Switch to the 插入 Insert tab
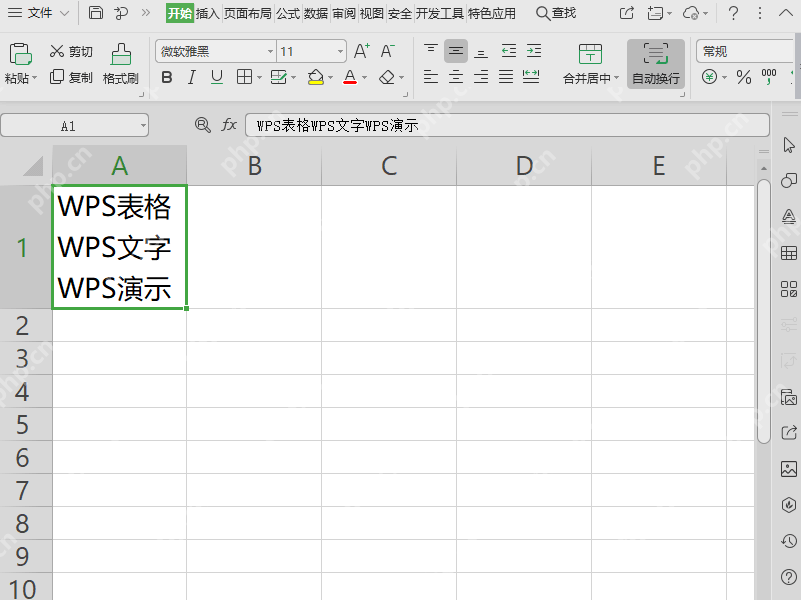The width and height of the screenshot is (801, 600). click(207, 13)
